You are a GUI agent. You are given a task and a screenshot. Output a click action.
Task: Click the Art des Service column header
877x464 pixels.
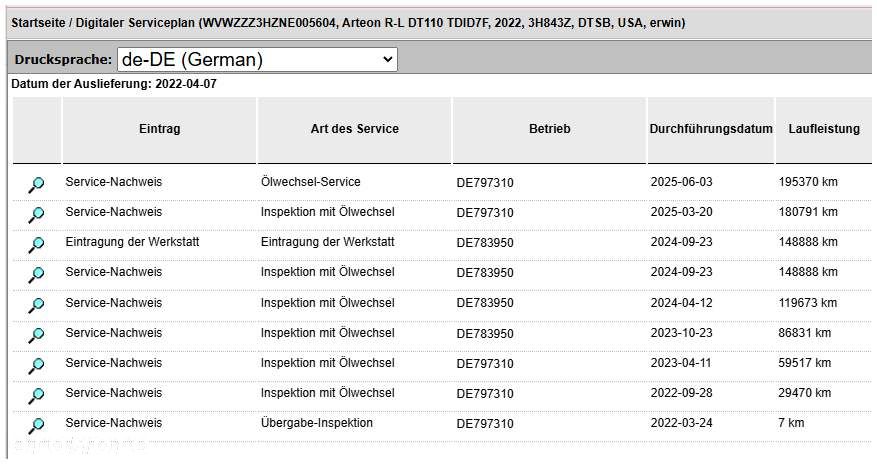(354, 129)
